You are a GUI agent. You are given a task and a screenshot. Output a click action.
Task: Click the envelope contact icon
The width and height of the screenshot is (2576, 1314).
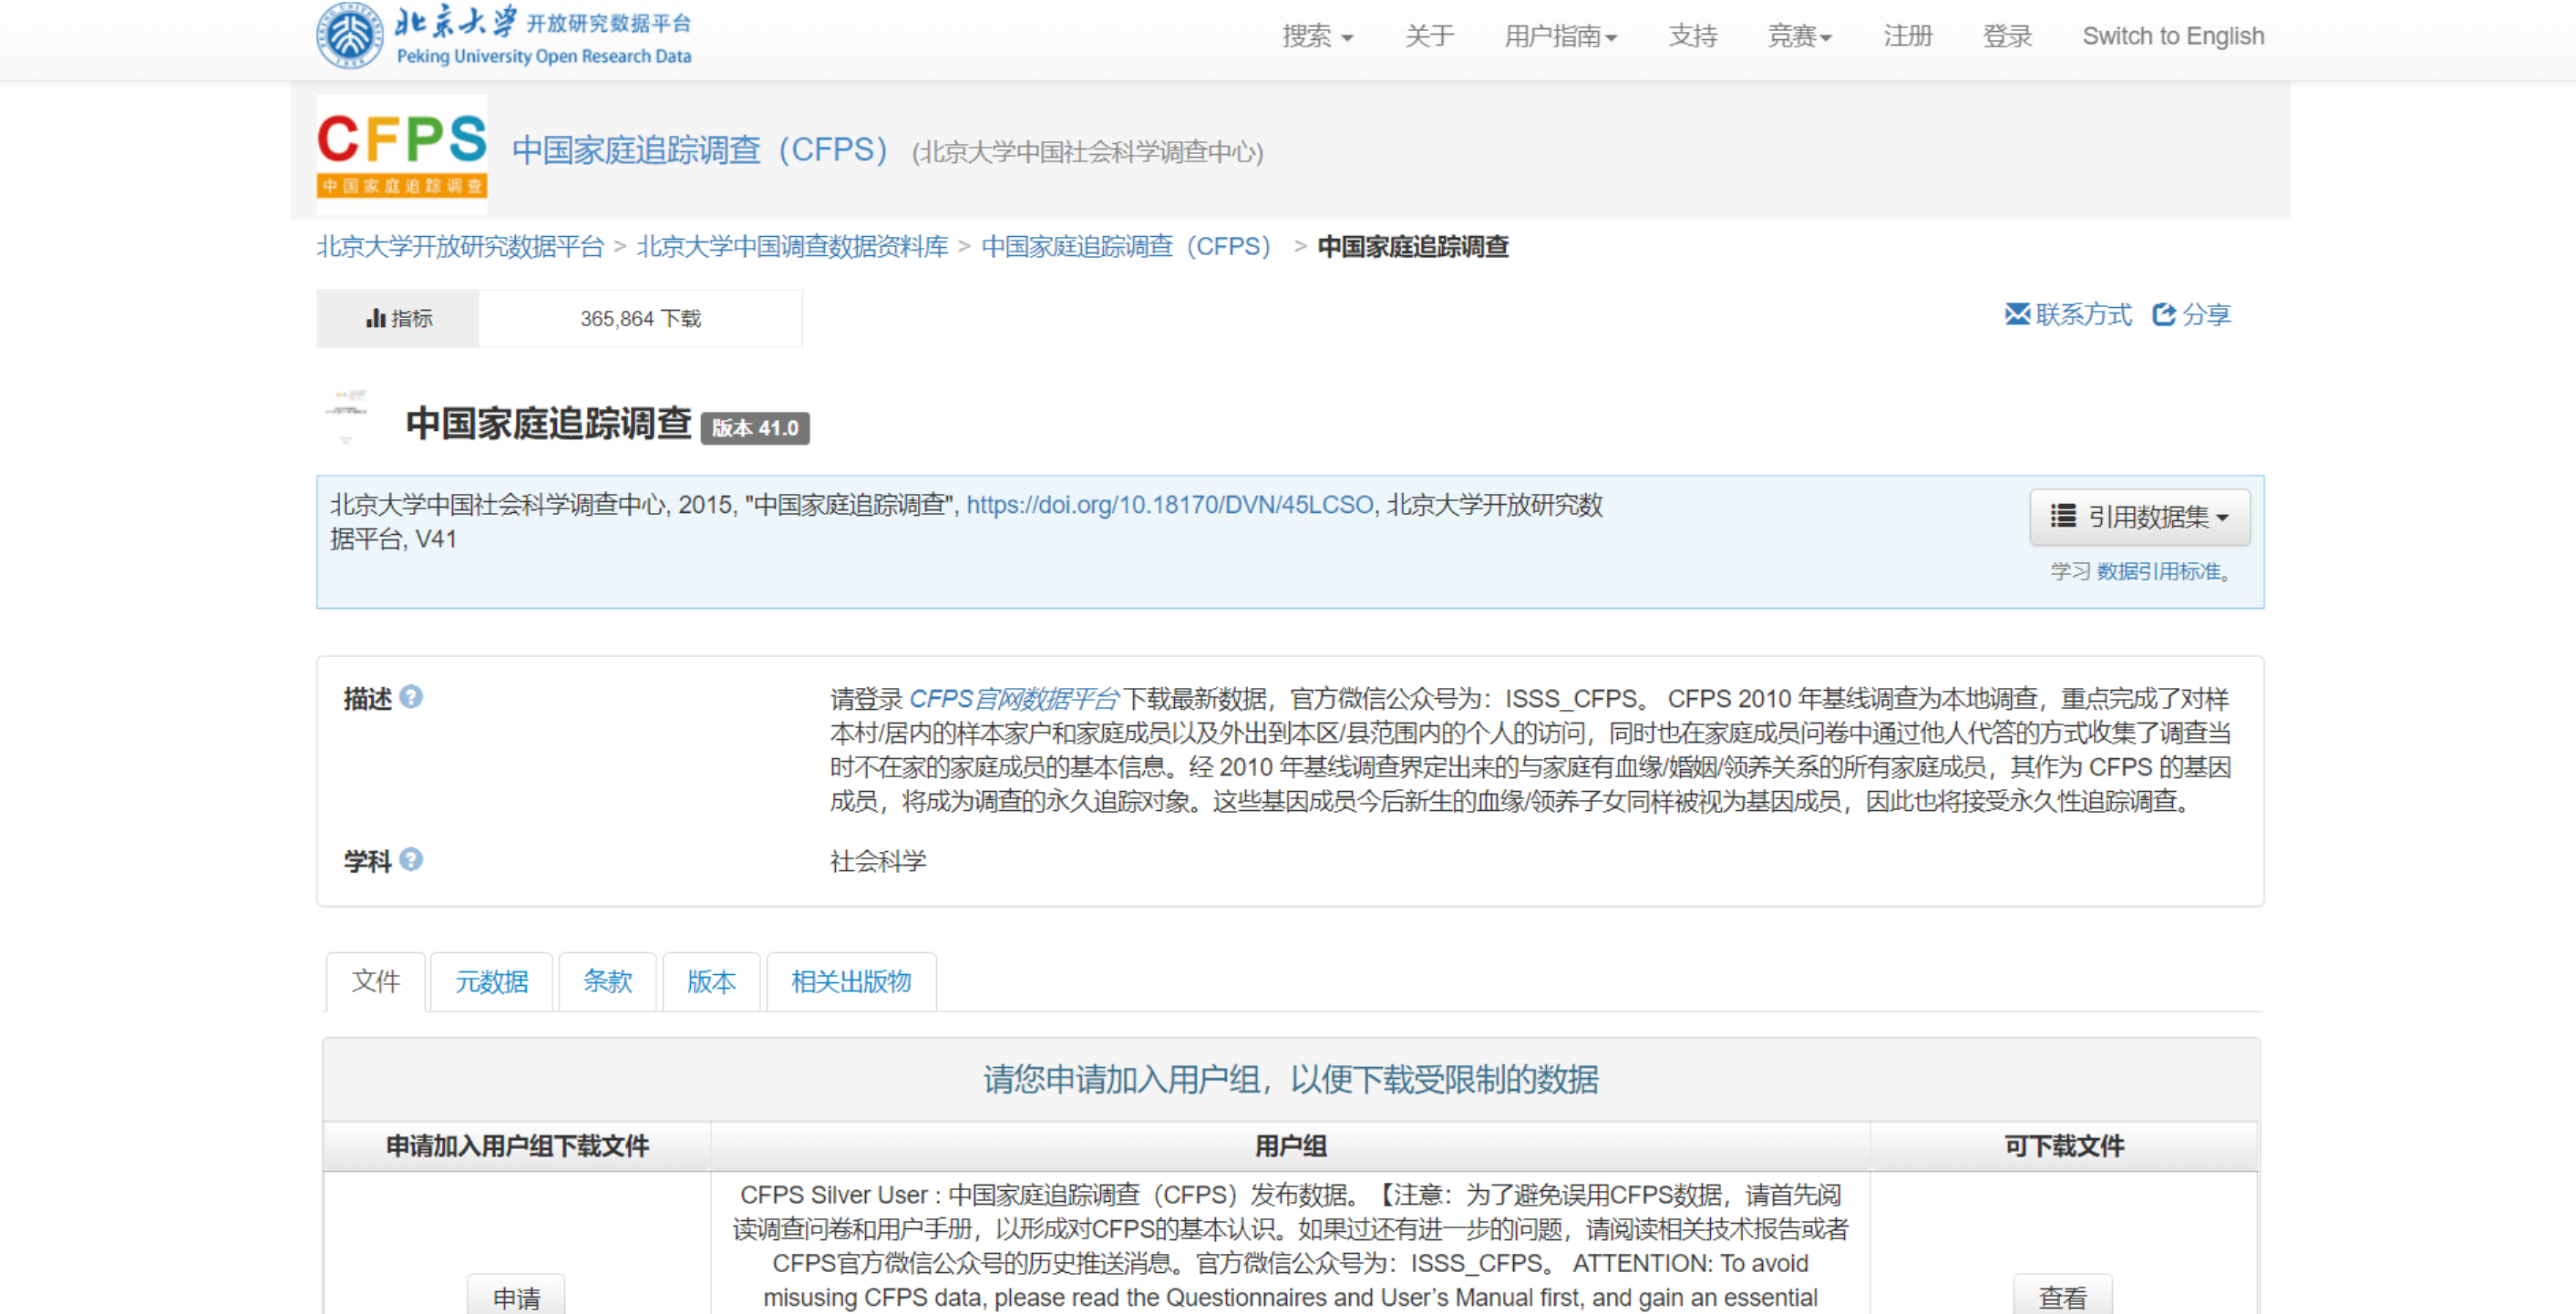point(2017,314)
